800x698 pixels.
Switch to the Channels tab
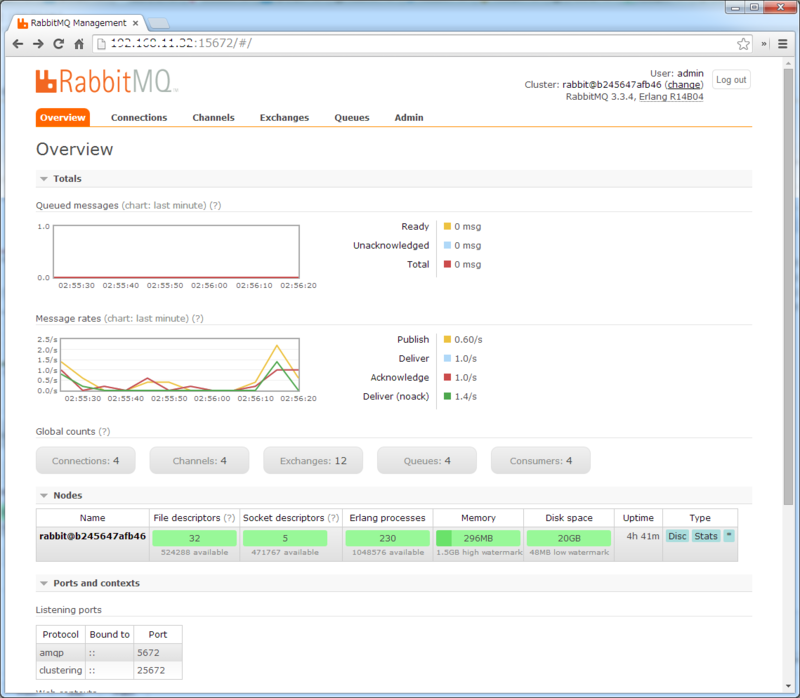pyautogui.click(x=213, y=117)
